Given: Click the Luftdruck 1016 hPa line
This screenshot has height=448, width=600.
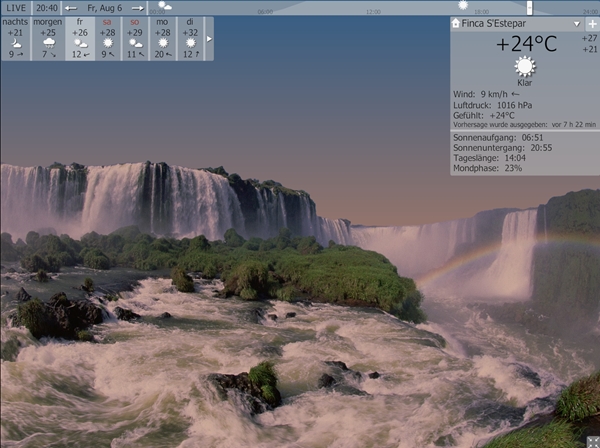Looking at the screenshot, I should pos(492,105).
